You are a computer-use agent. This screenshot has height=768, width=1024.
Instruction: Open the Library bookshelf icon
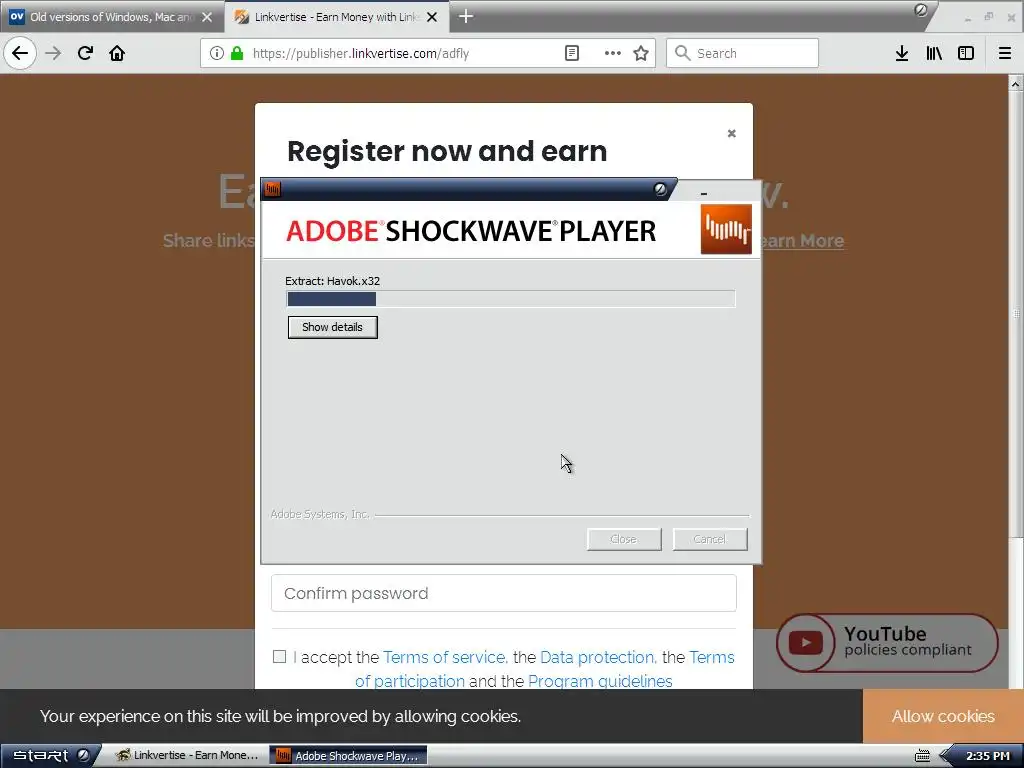[x=934, y=53]
